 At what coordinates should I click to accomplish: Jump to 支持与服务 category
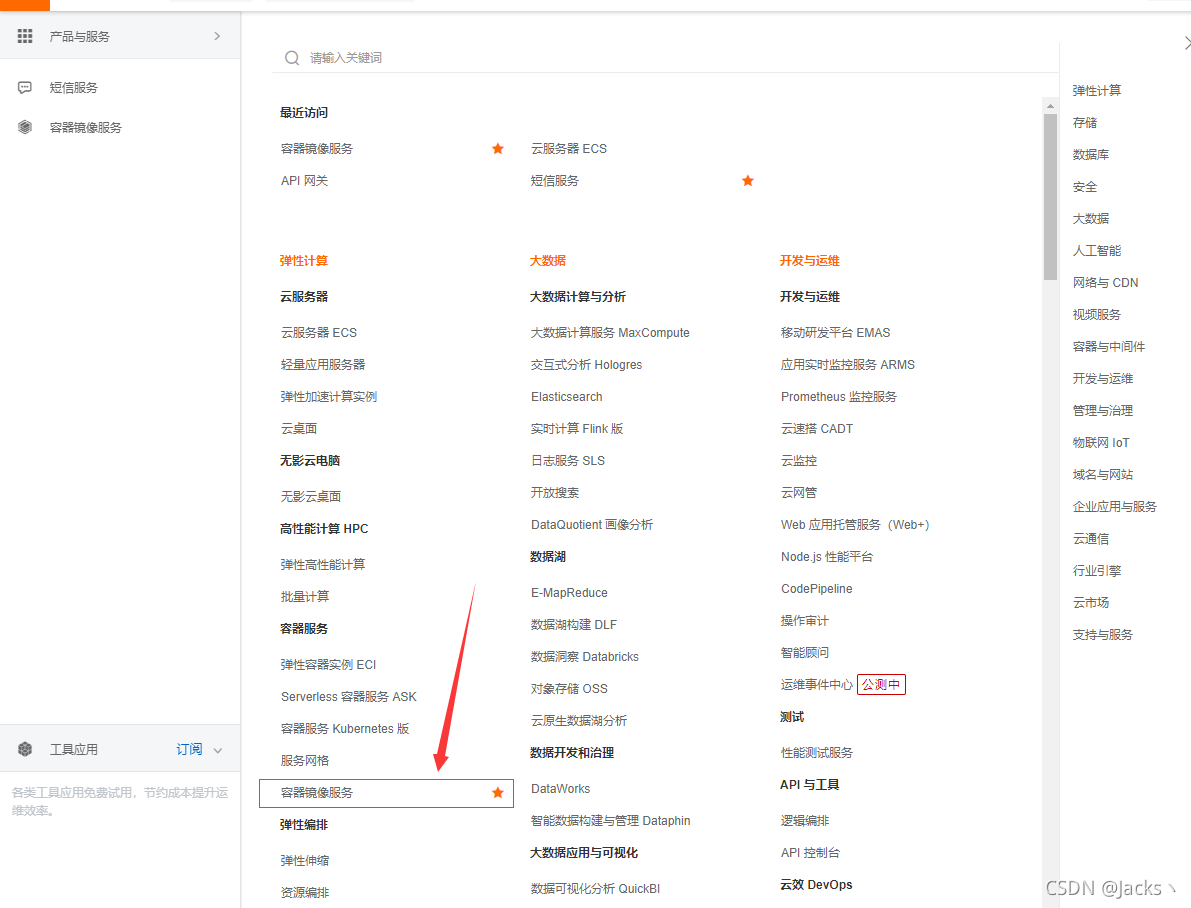[1103, 634]
